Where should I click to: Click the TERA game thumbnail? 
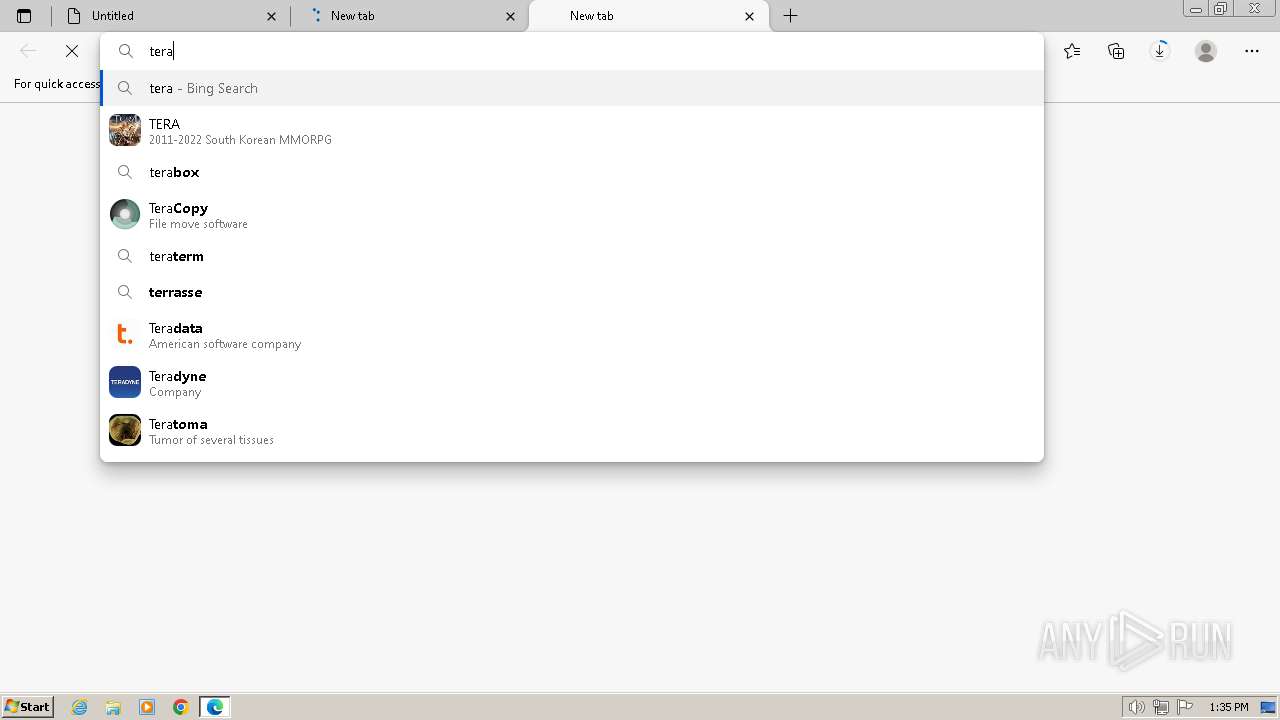[125, 130]
